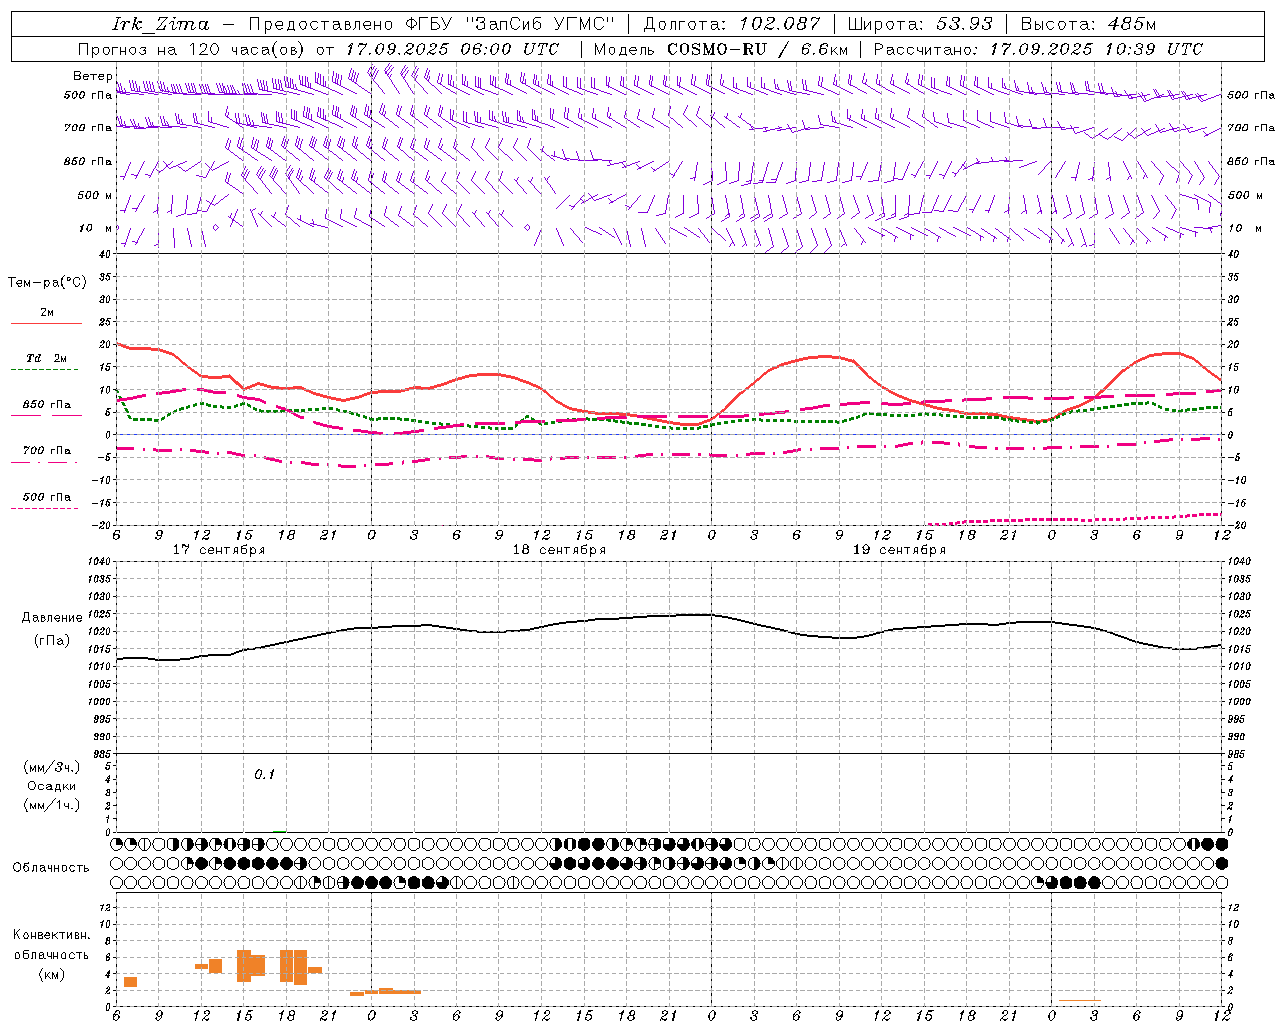Click the latitude value Широта: 53.93
Image resolution: width=1280 pixels, height=1024 pixels.
pos(920,24)
